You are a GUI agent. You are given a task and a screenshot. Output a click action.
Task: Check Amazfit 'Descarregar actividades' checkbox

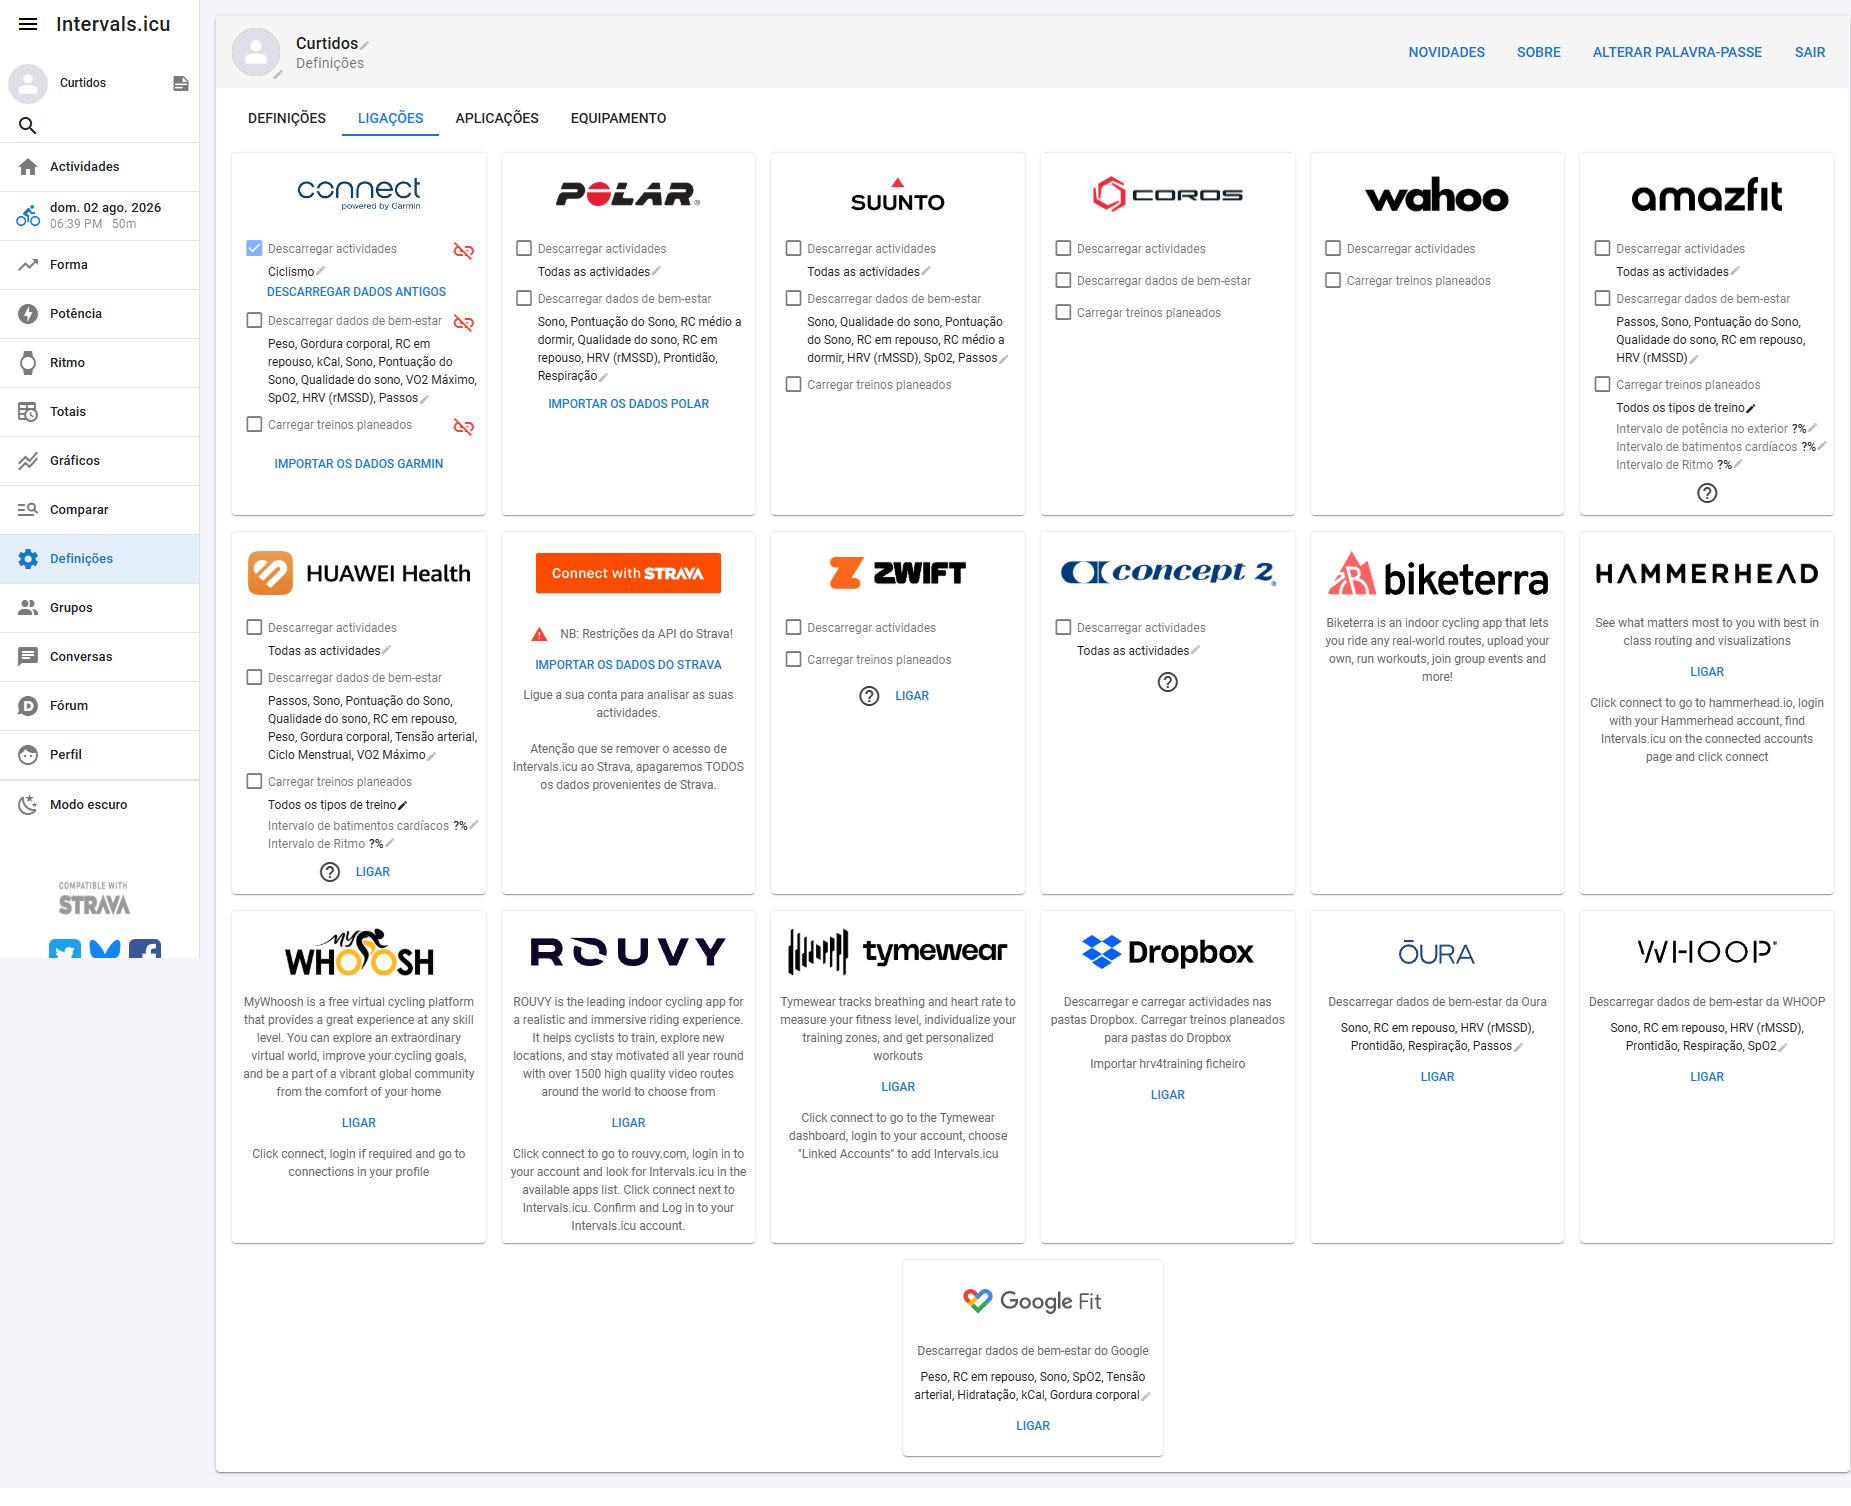tap(1603, 248)
